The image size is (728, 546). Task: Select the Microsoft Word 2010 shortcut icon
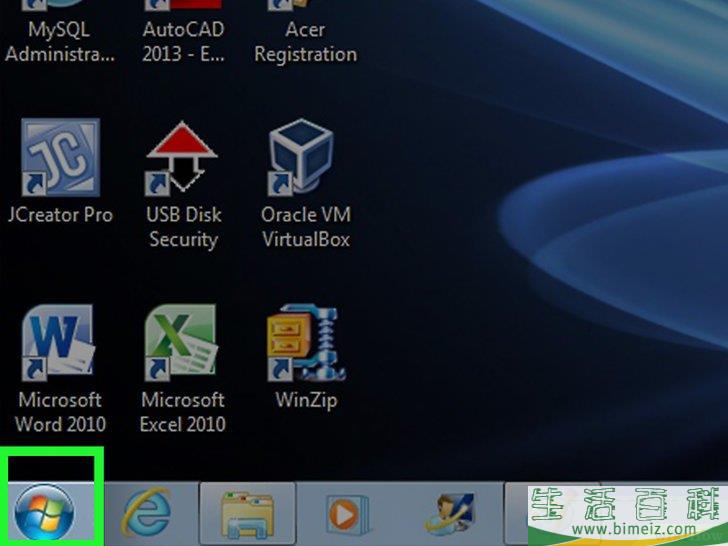59,344
